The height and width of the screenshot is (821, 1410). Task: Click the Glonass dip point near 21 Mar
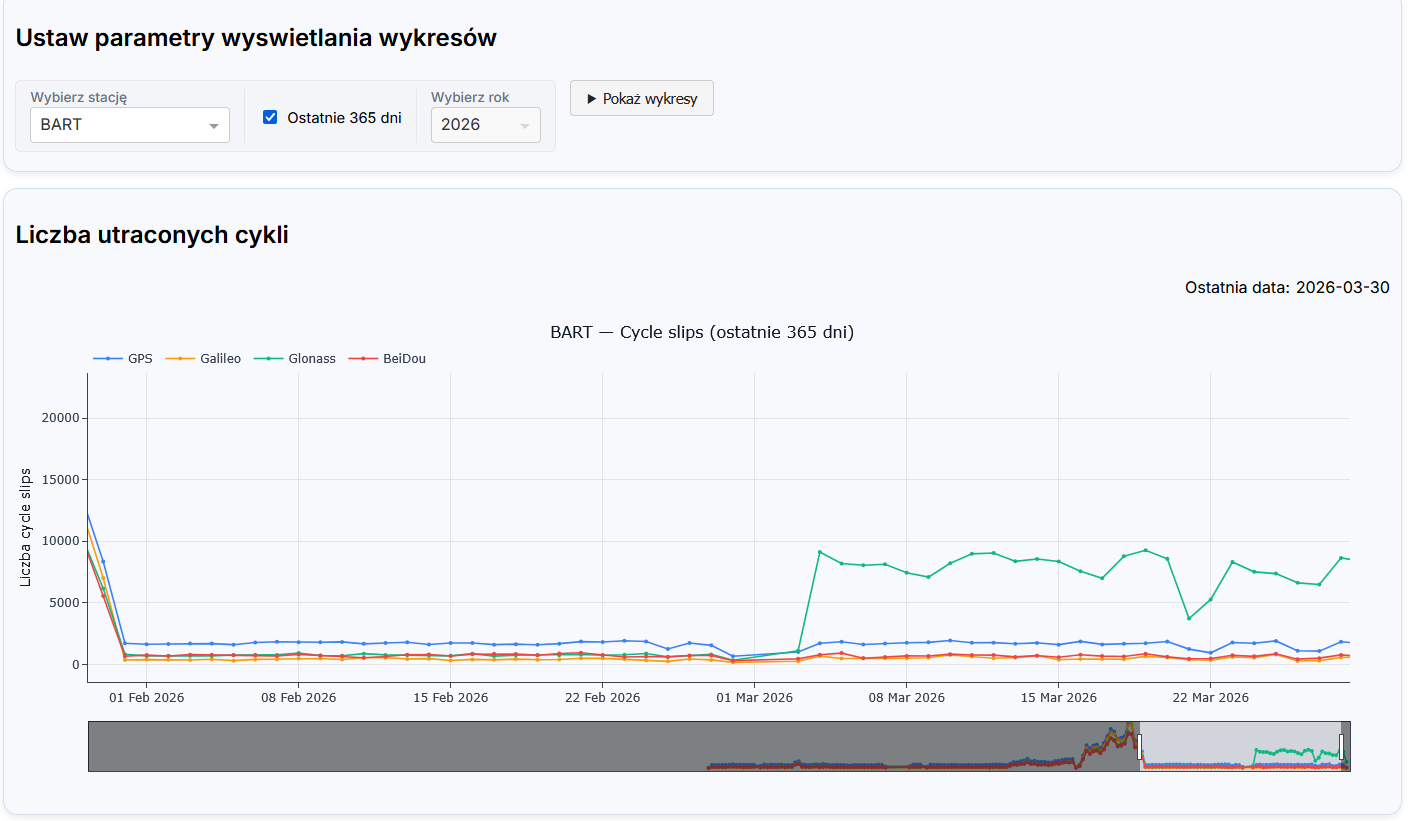click(x=1189, y=618)
